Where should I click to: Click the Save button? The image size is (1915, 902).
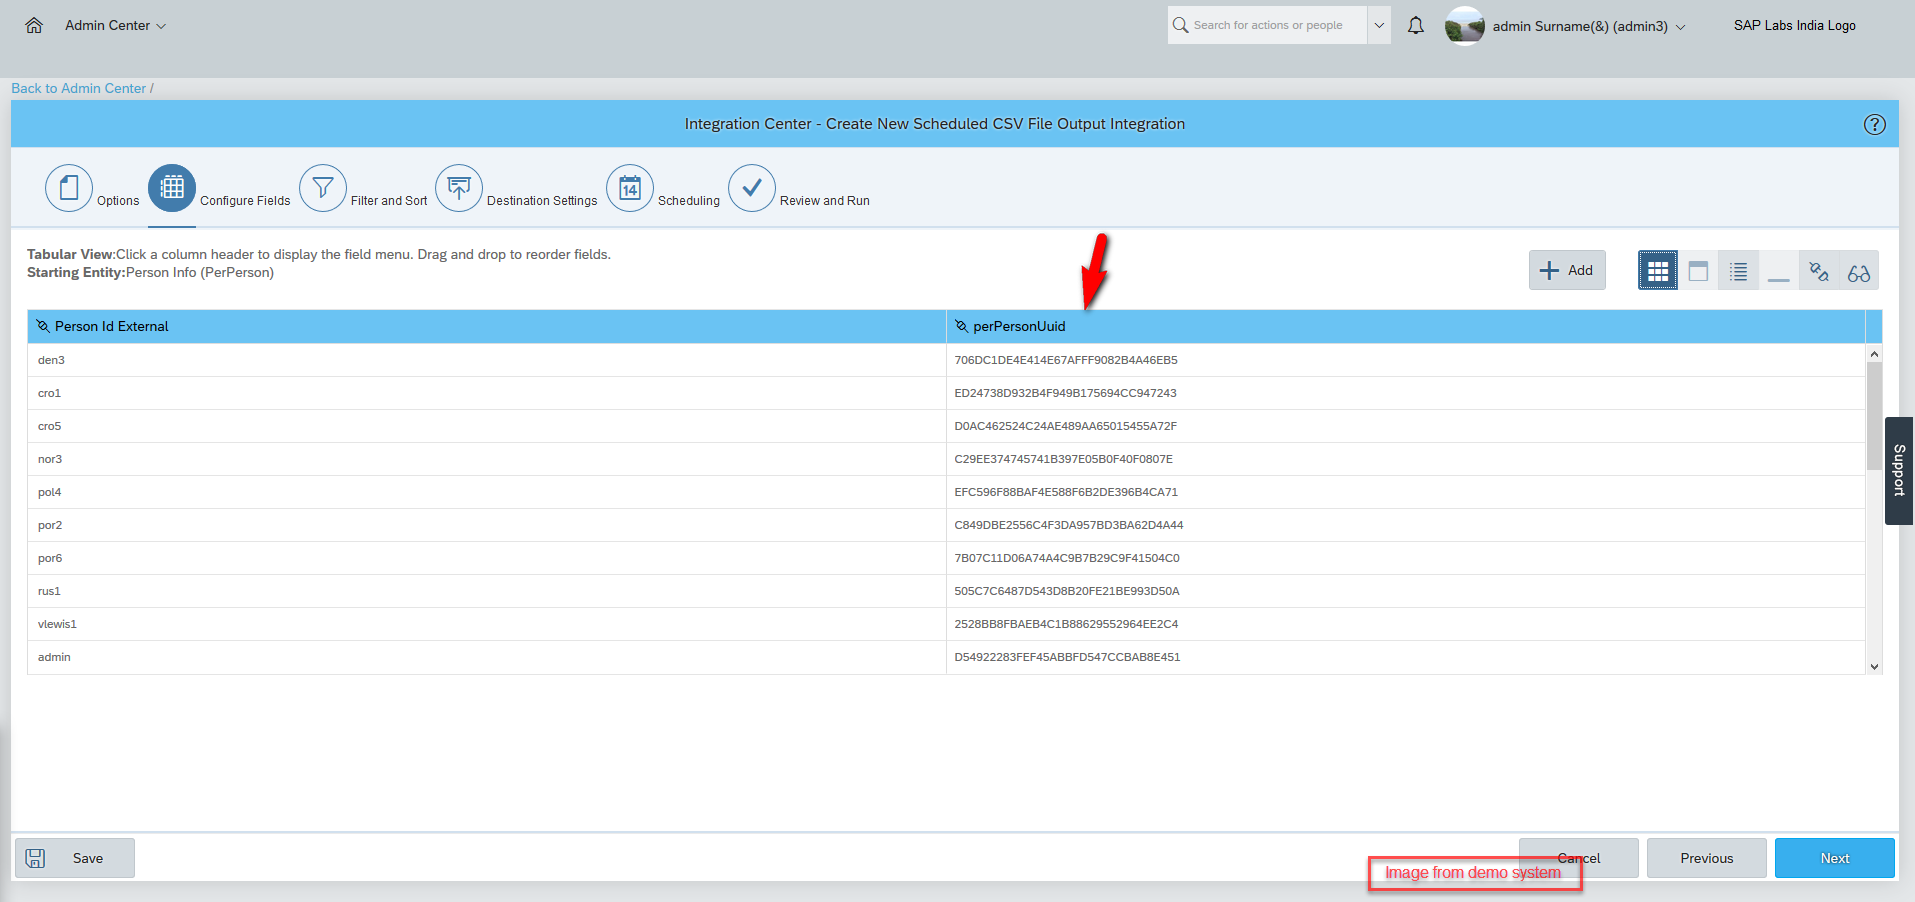(x=75, y=858)
